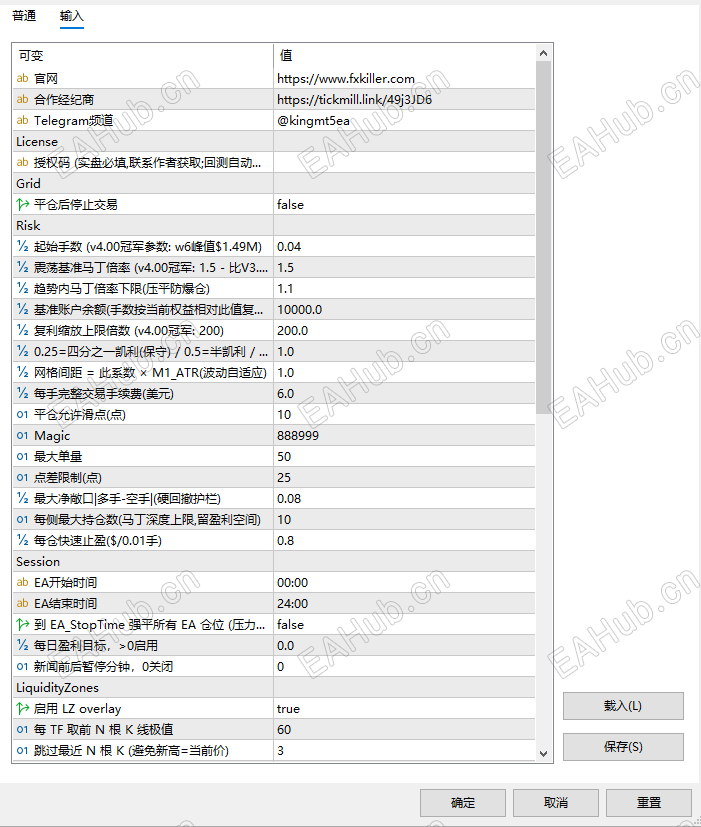Switch to the 普通 tab

(24, 16)
